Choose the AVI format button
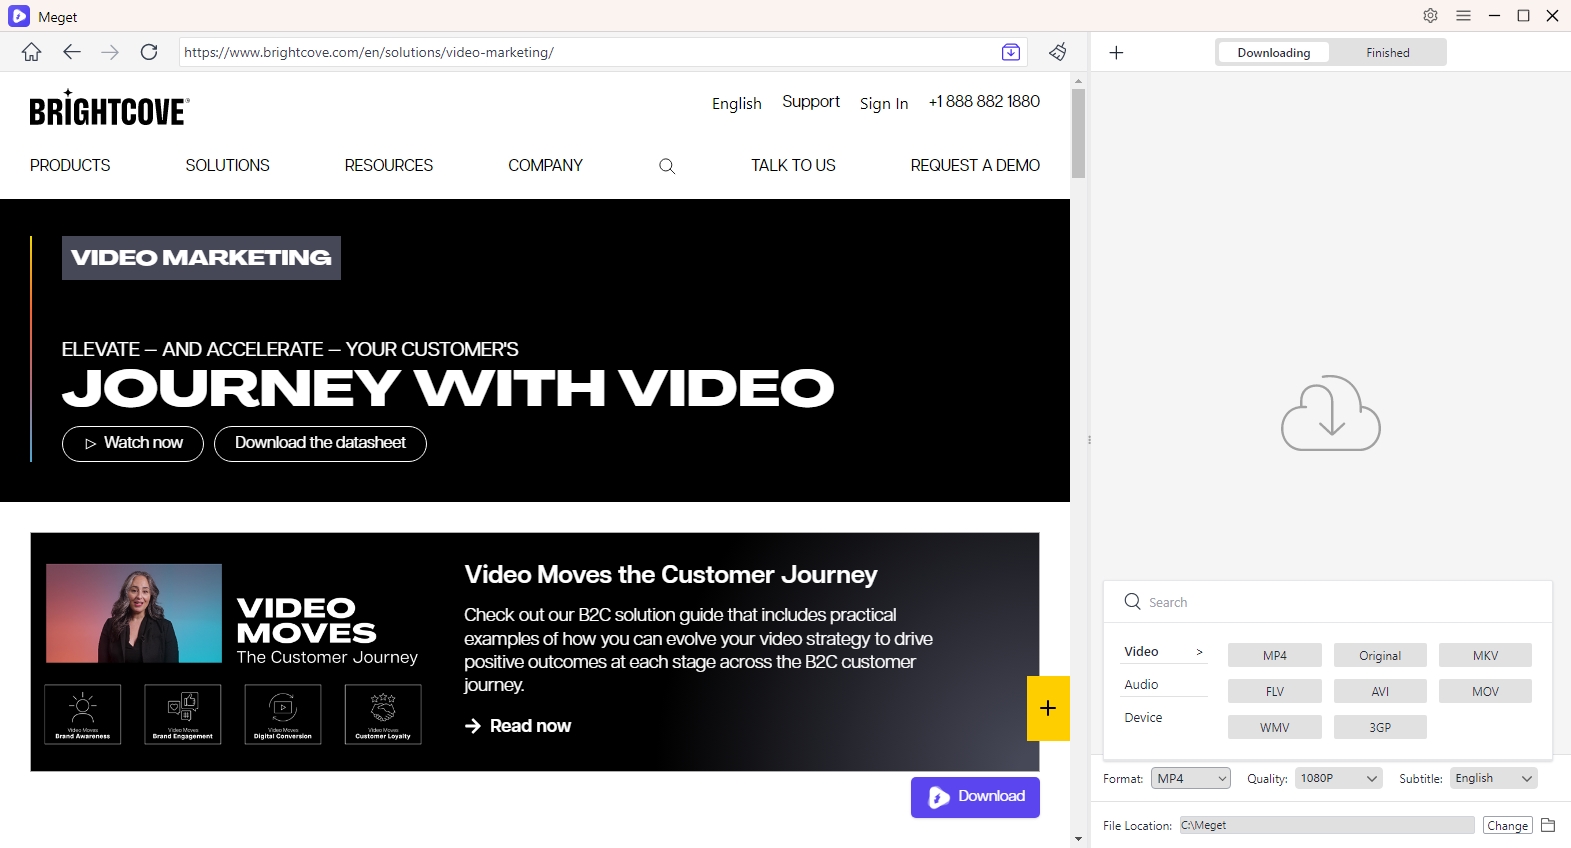The height and width of the screenshot is (848, 1571). (x=1380, y=691)
